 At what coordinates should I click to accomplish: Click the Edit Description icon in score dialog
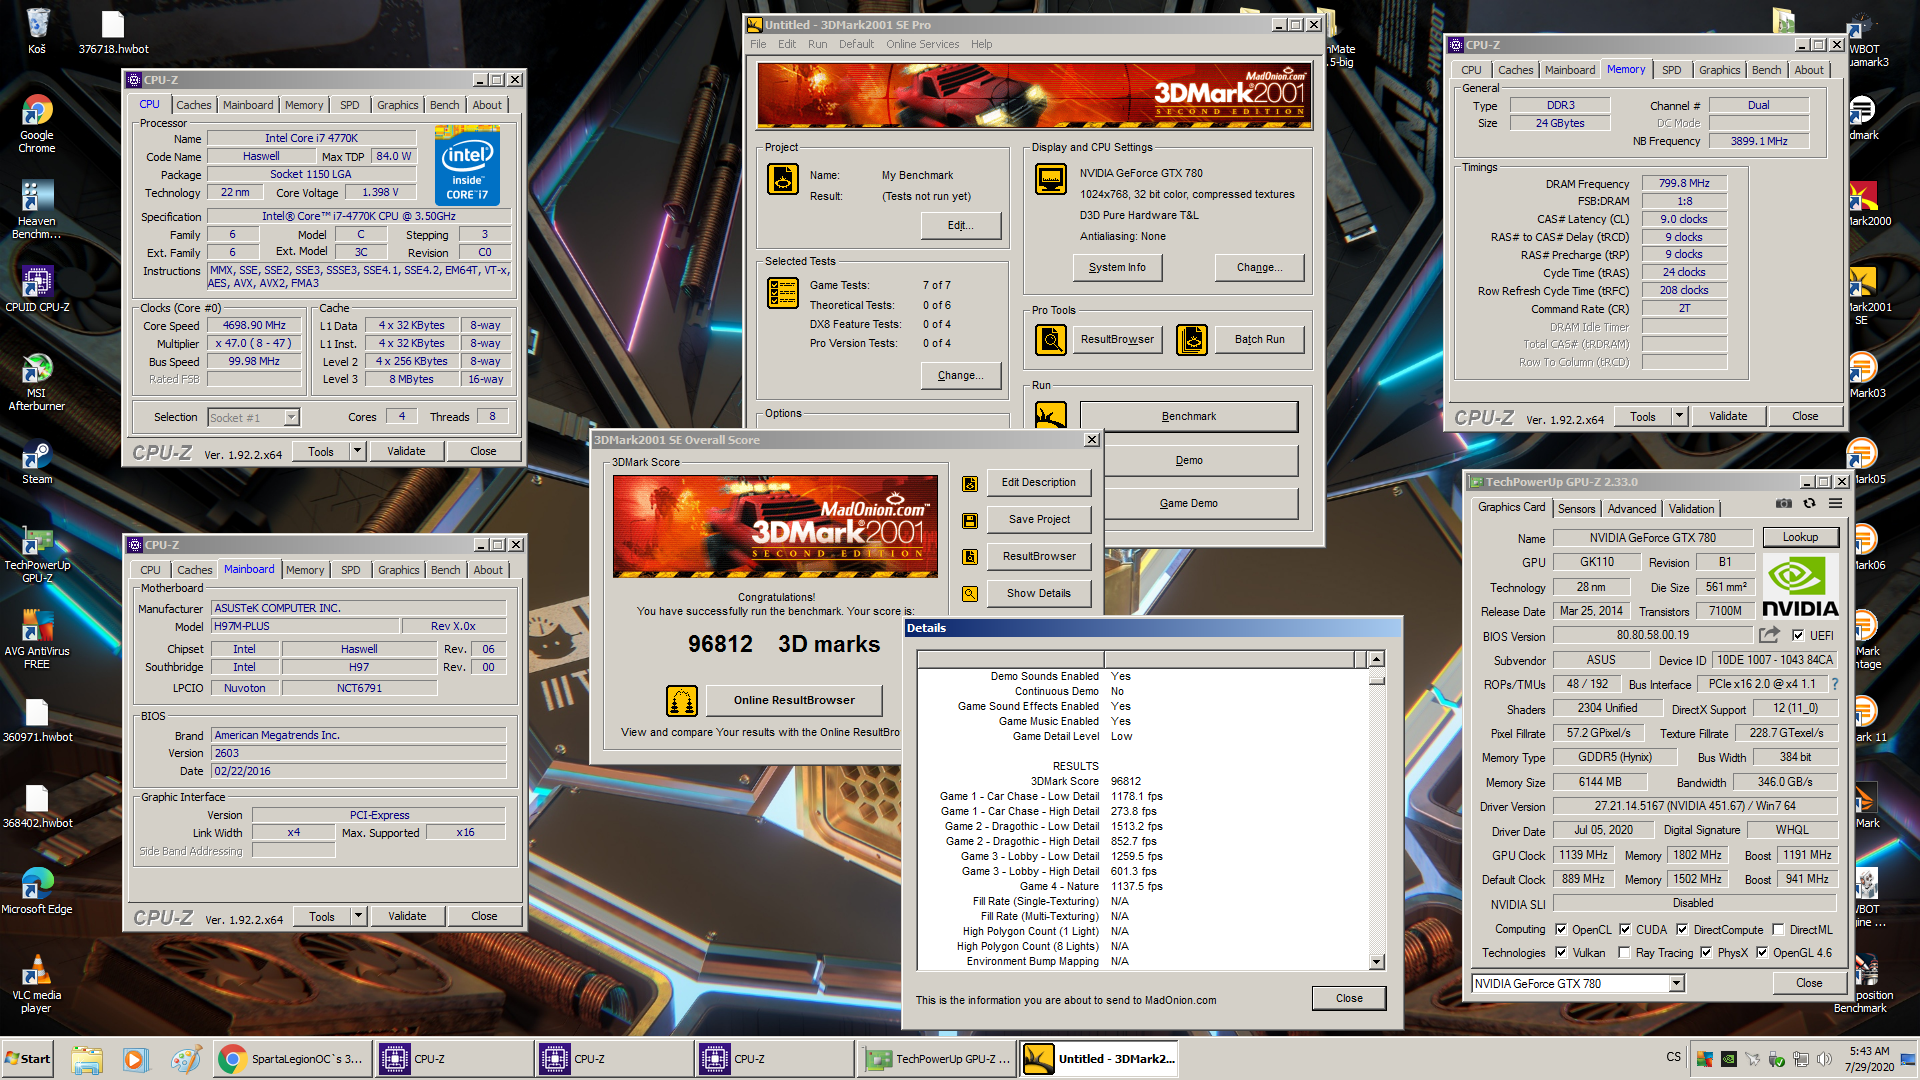point(969,483)
